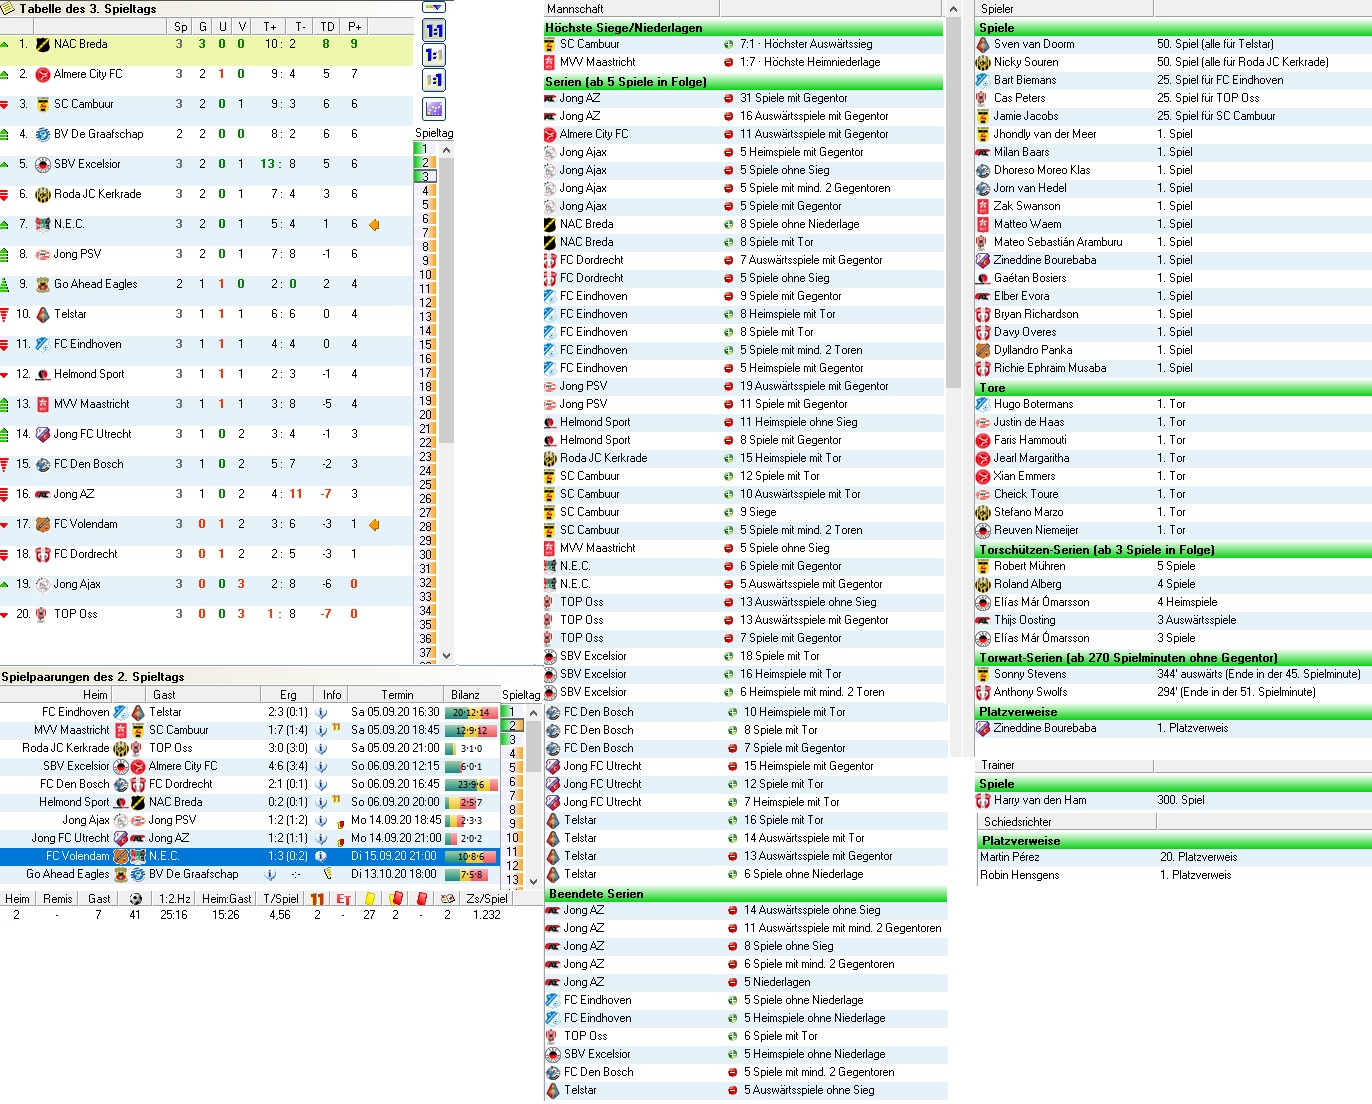The width and height of the screenshot is (1372, 1104).
Task: Click the Bilanz bar "23·9·6" for FC Den Bosch vs FC Dordrecht
Action: click(472, 785)
